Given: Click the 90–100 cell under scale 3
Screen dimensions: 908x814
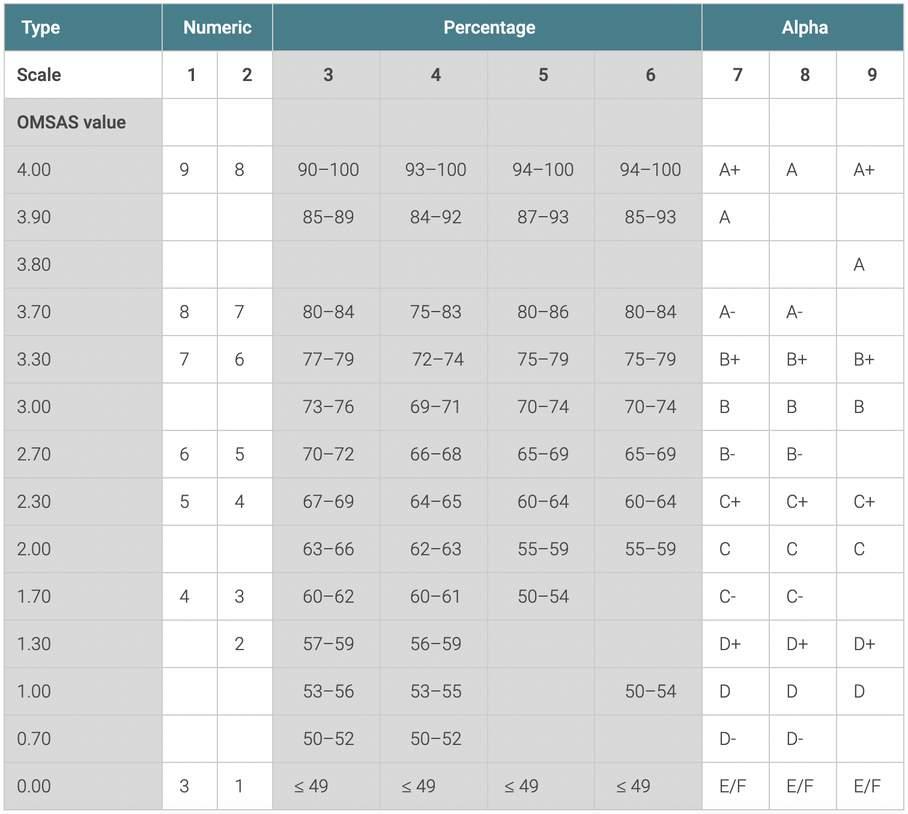Looking at the screenshot, I should click(x=327, y=170).
